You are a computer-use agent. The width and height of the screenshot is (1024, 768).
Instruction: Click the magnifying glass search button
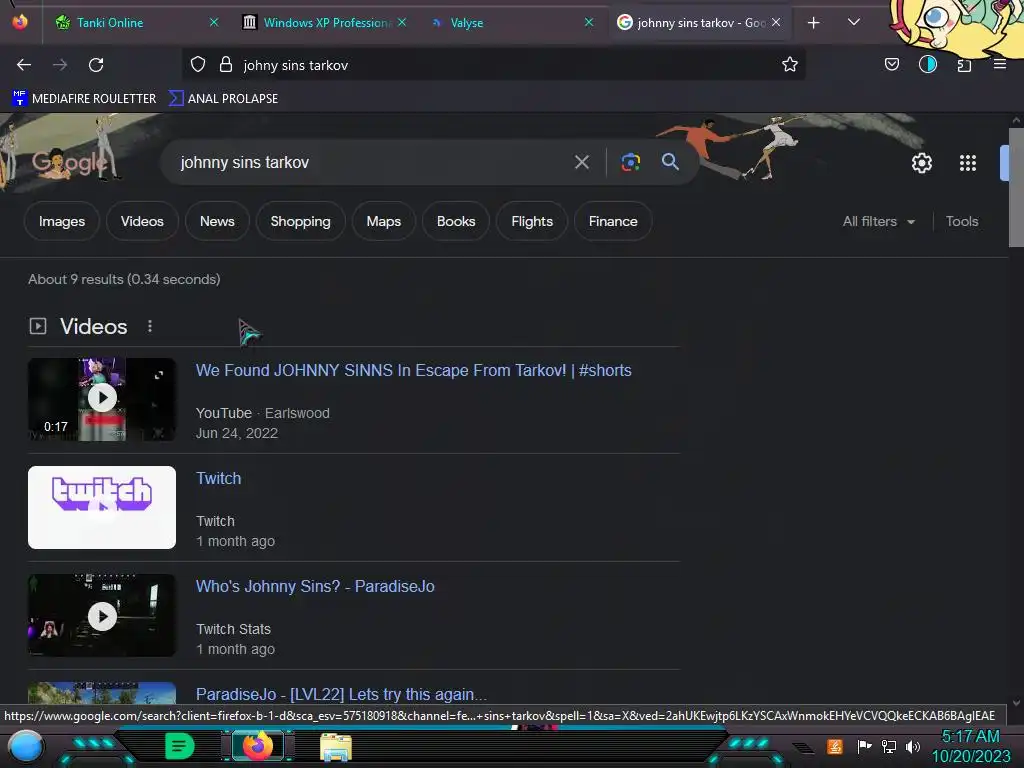(x=670, y=161)
